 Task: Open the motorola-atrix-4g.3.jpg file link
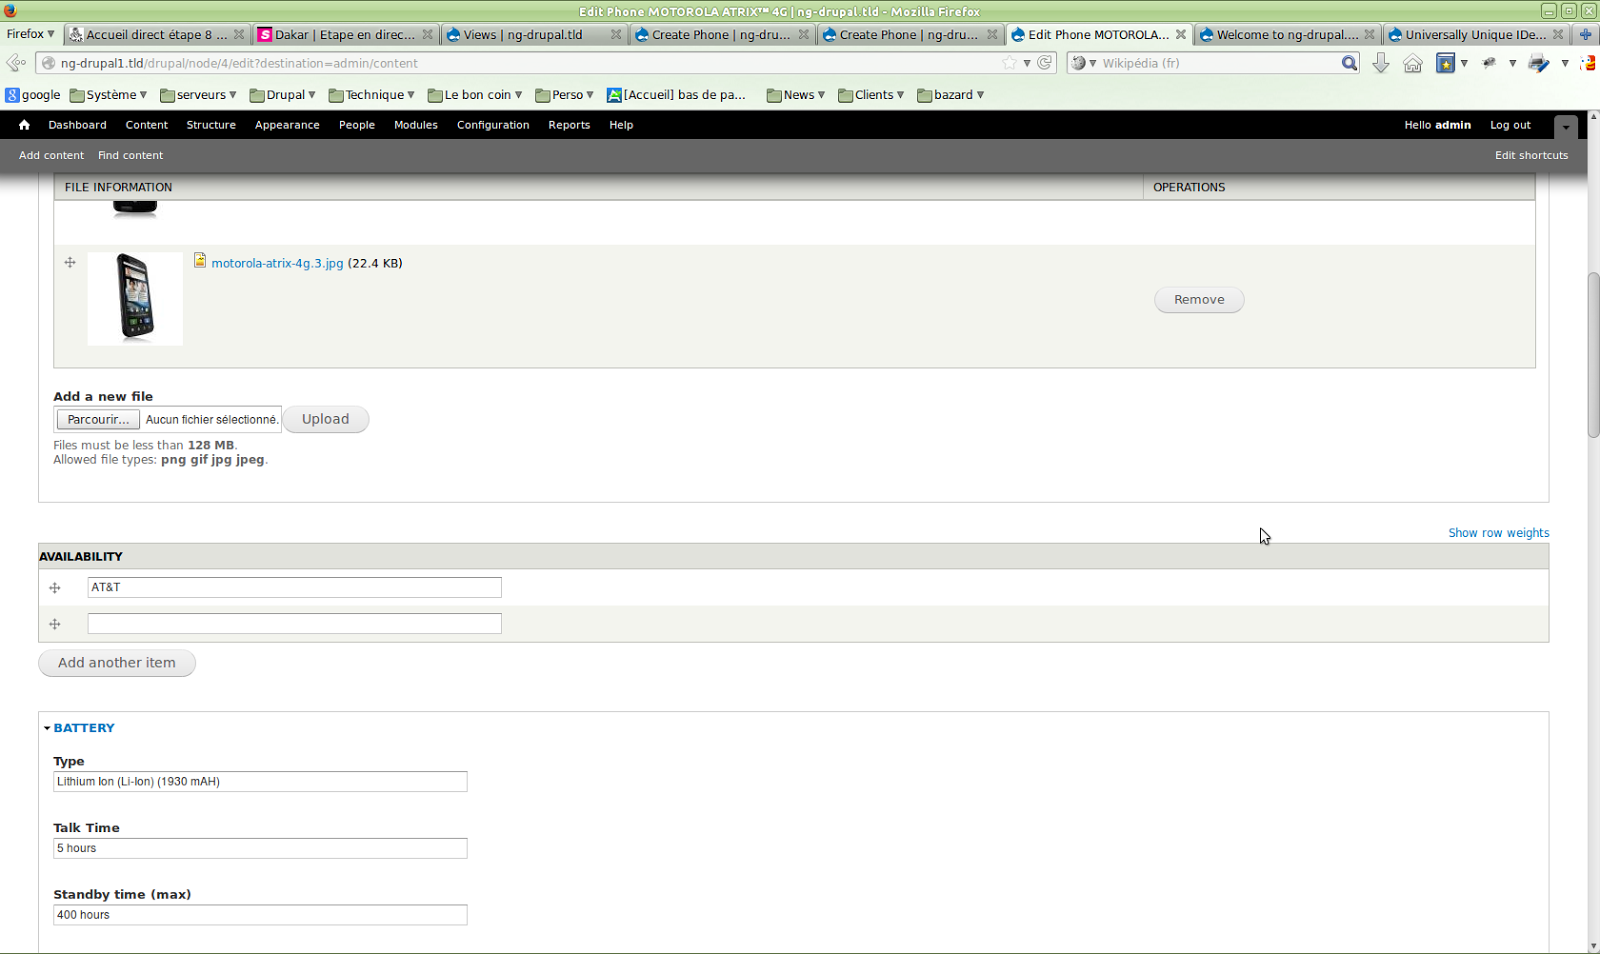[x=277, y=263]
